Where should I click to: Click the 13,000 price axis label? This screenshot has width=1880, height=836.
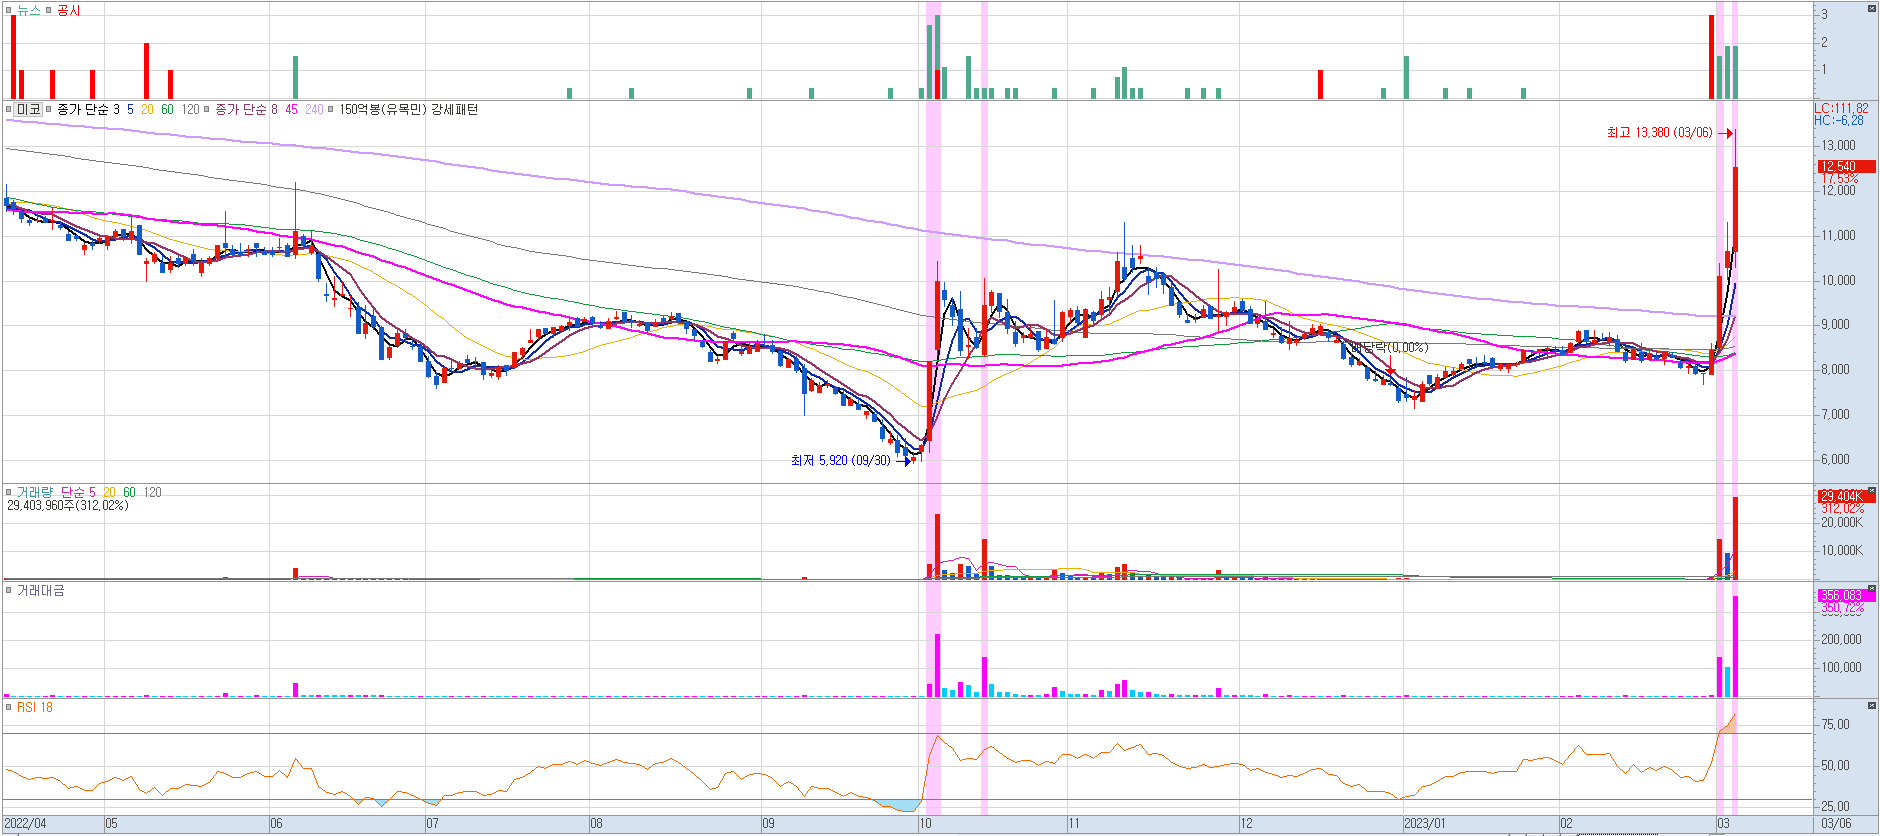[1838, 145]
